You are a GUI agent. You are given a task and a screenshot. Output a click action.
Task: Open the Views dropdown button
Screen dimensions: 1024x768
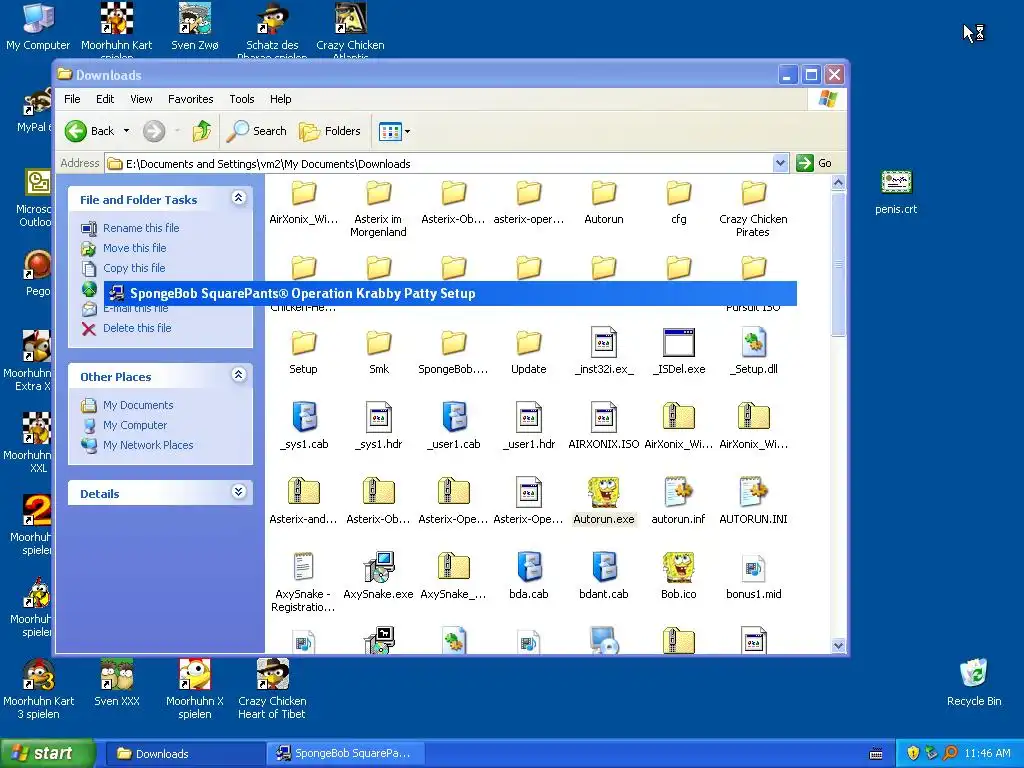coord(394,131)
